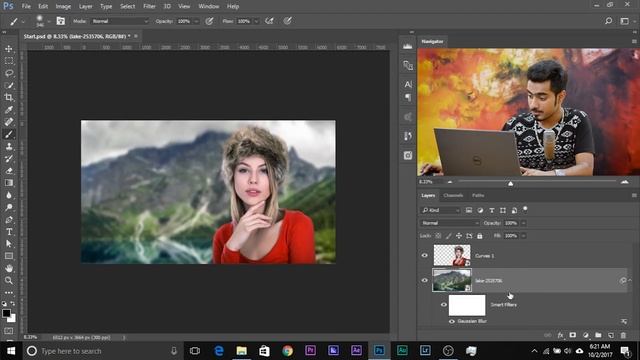
Task: Open the brush settings panel icon in options bar
Action: [60, 21]
